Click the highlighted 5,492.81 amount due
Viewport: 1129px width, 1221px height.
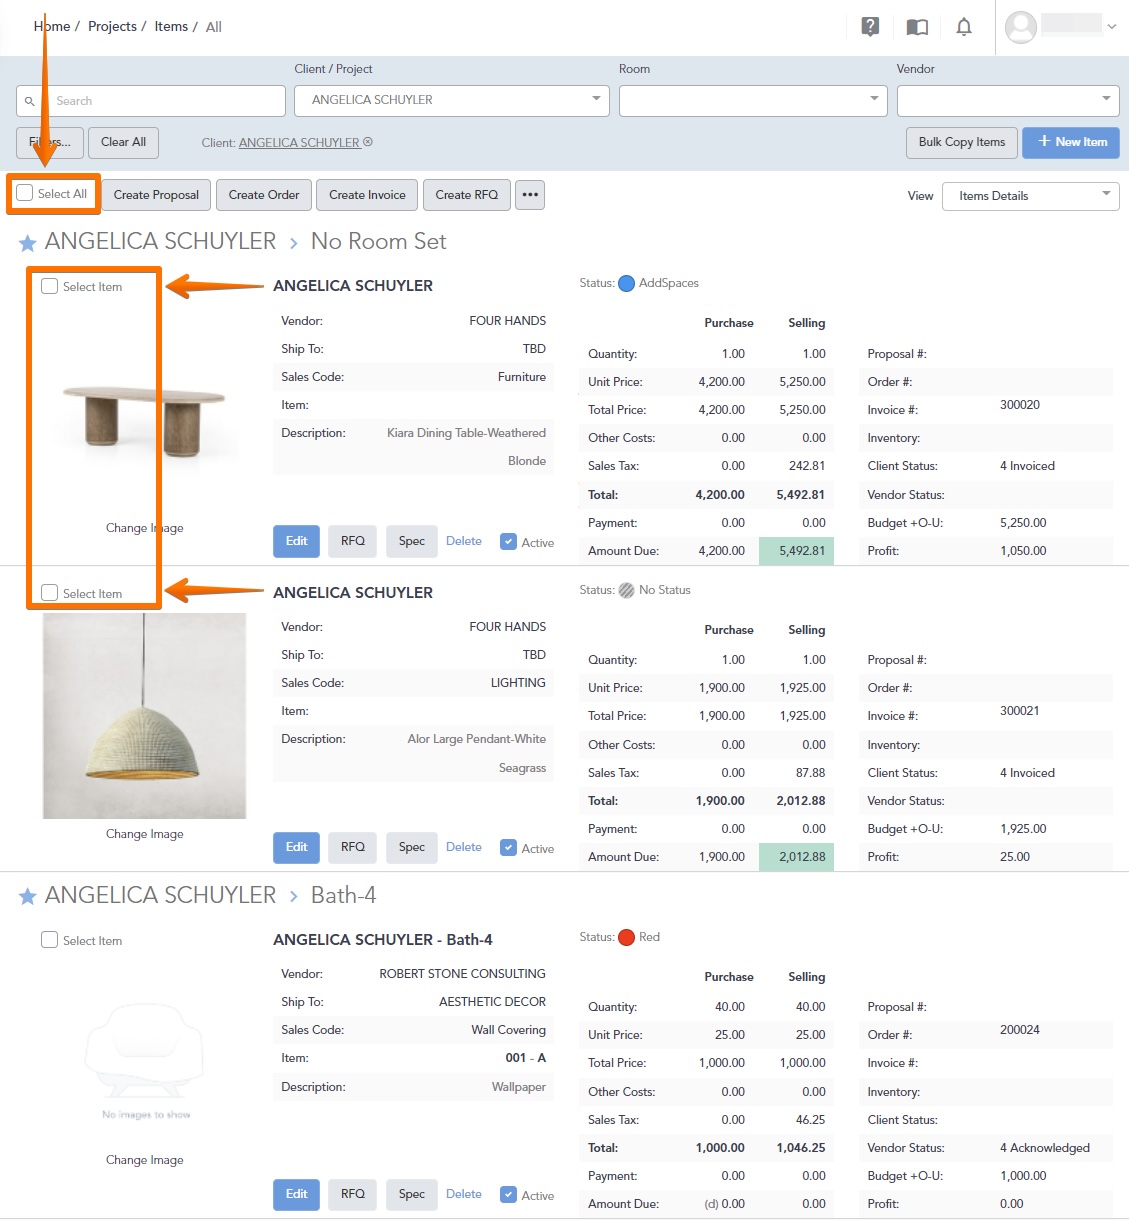796,551
